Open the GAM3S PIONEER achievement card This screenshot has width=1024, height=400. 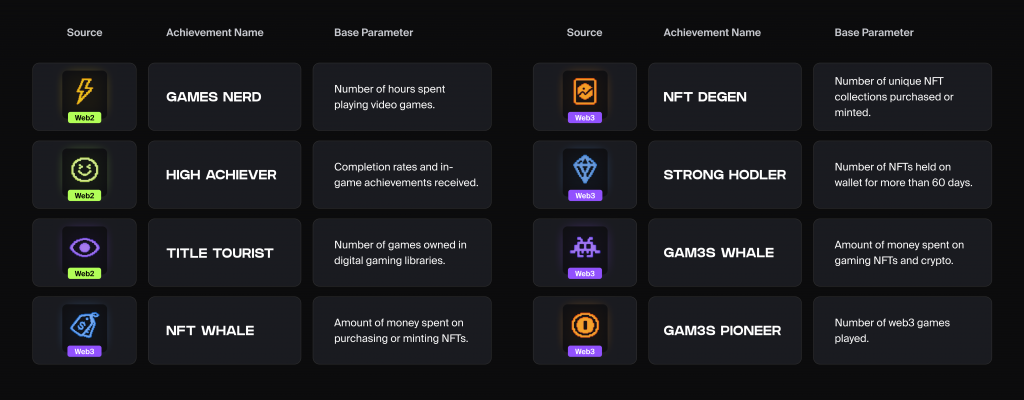point(725,331)
